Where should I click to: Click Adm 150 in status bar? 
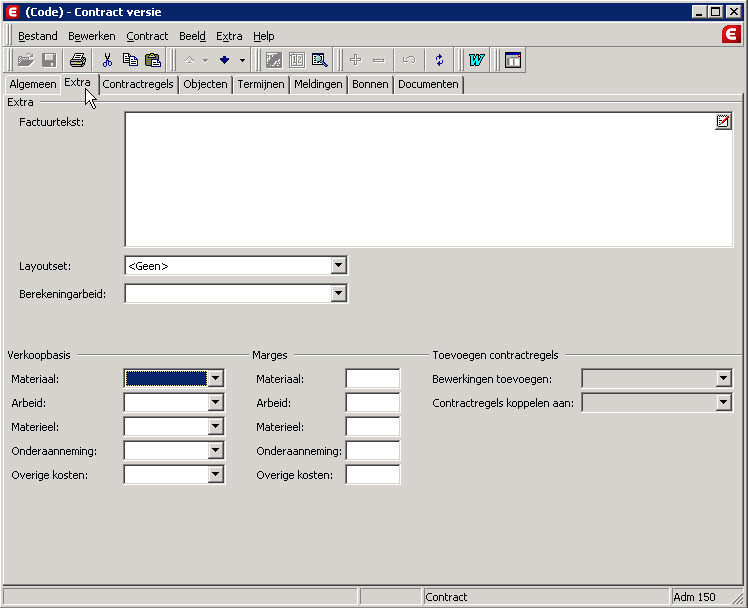point(694,597)
